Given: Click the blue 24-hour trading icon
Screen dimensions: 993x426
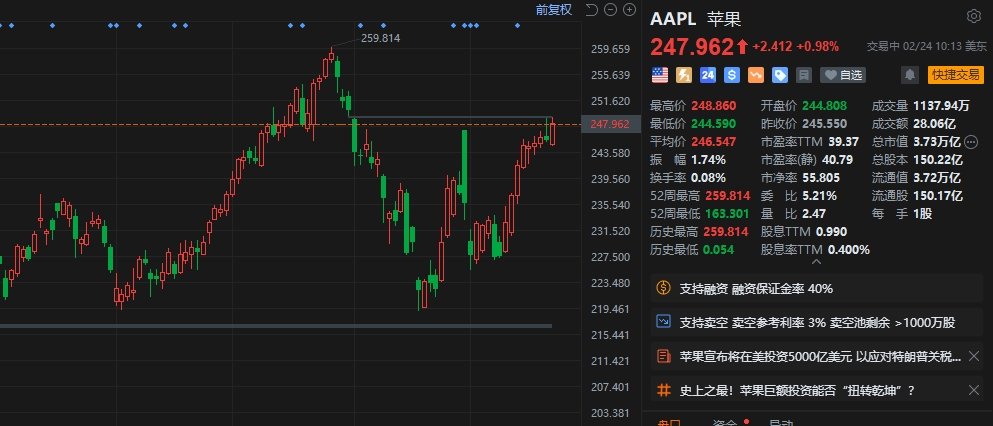Looking at the screenshot, I should point(708,75).
